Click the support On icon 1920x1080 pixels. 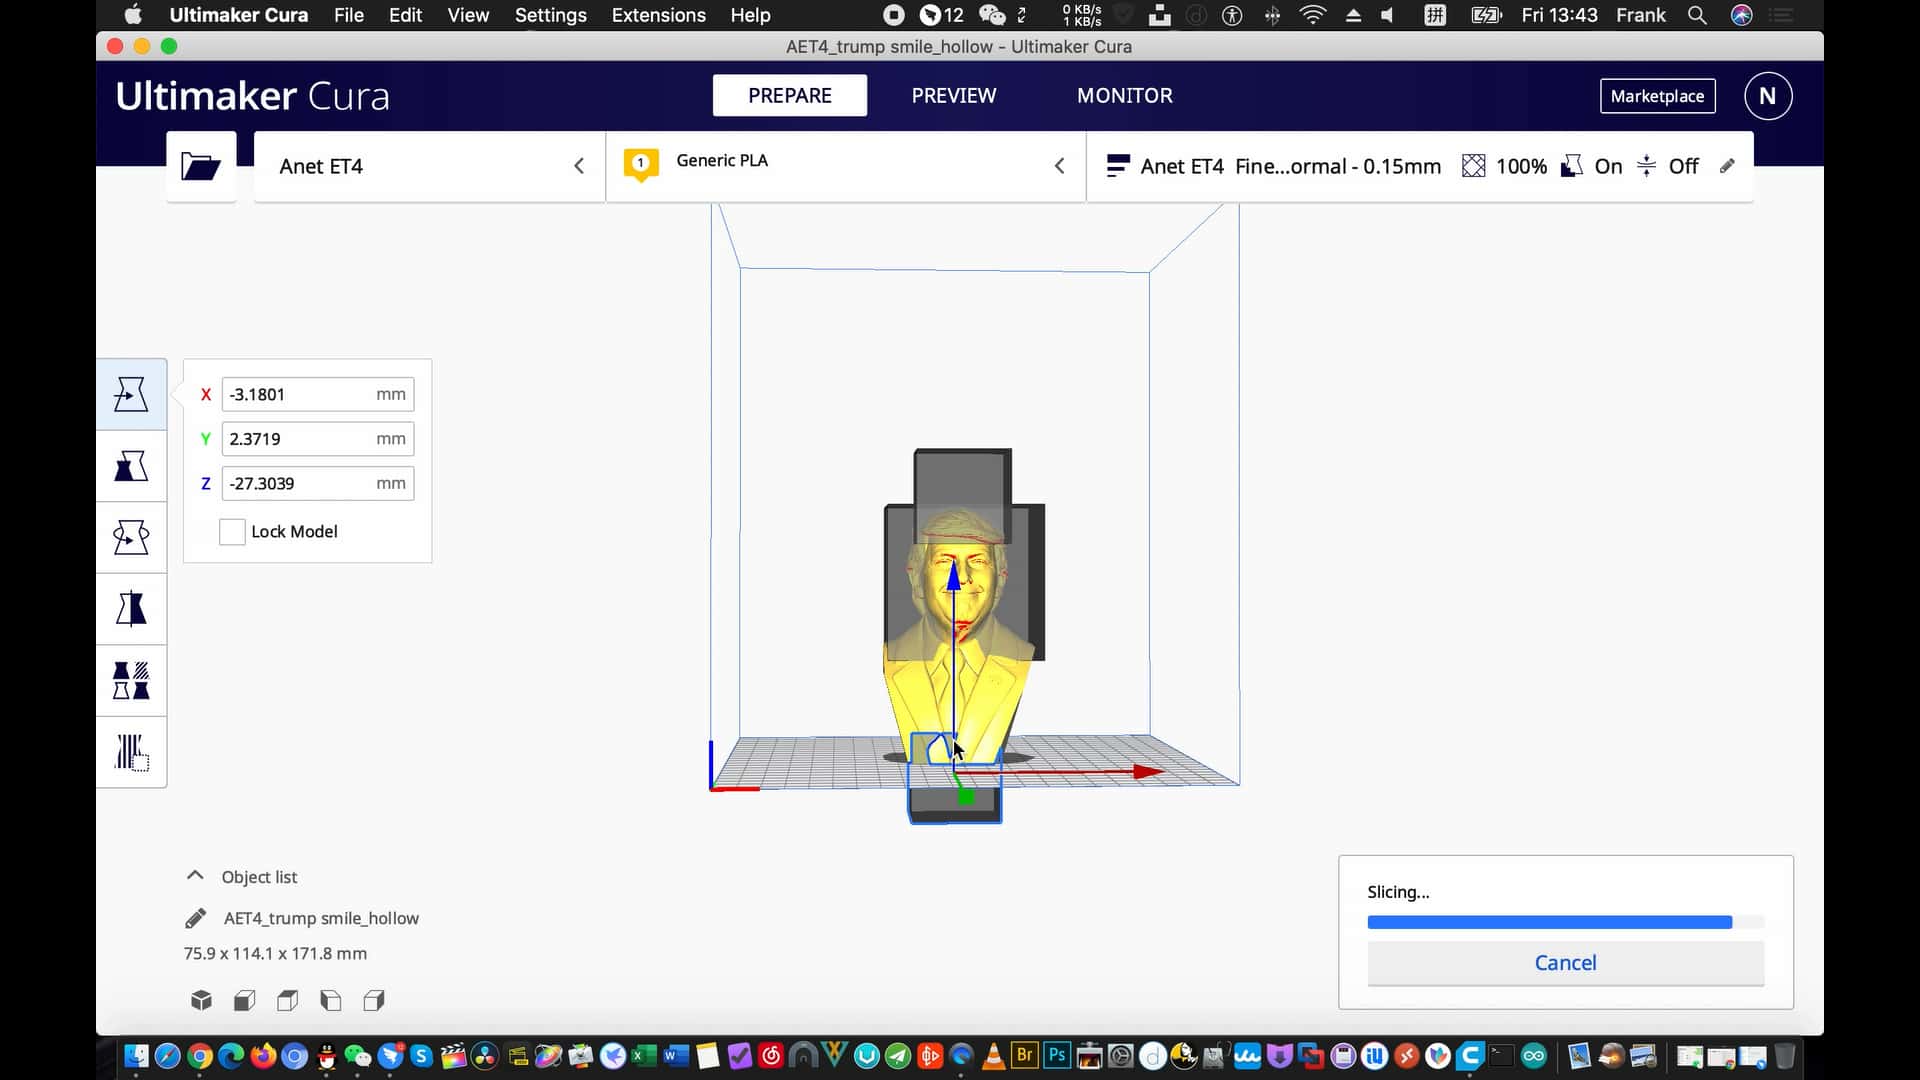[1572, 166]
